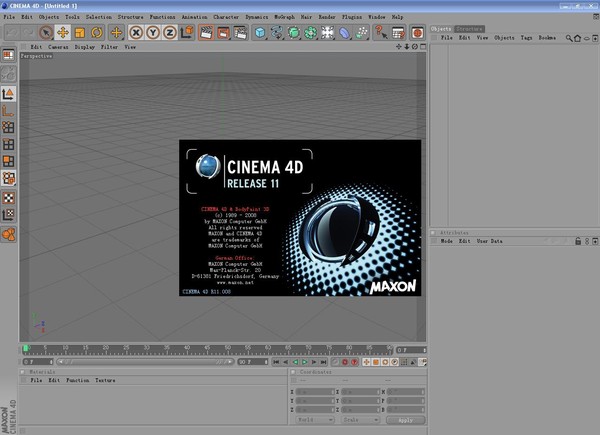
Task: Select the Live Selection arrow tool
Action: point(46,33)
